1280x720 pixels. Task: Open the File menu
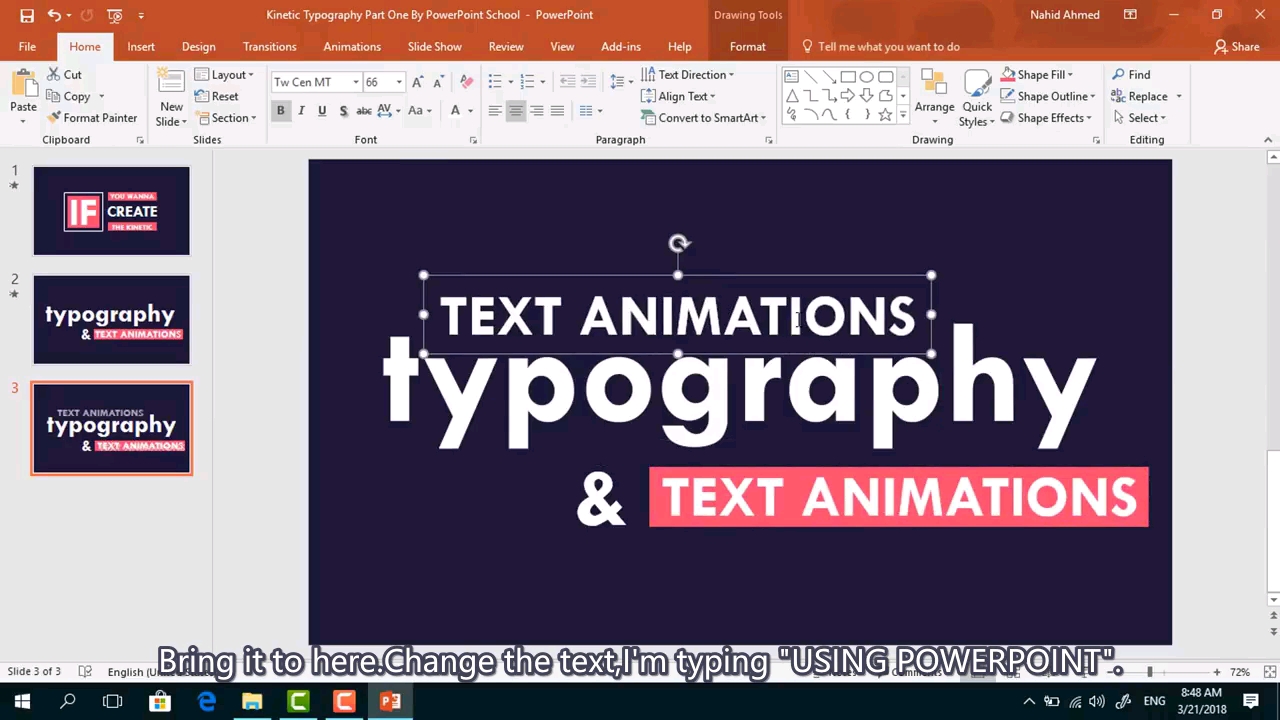(27, 47)
